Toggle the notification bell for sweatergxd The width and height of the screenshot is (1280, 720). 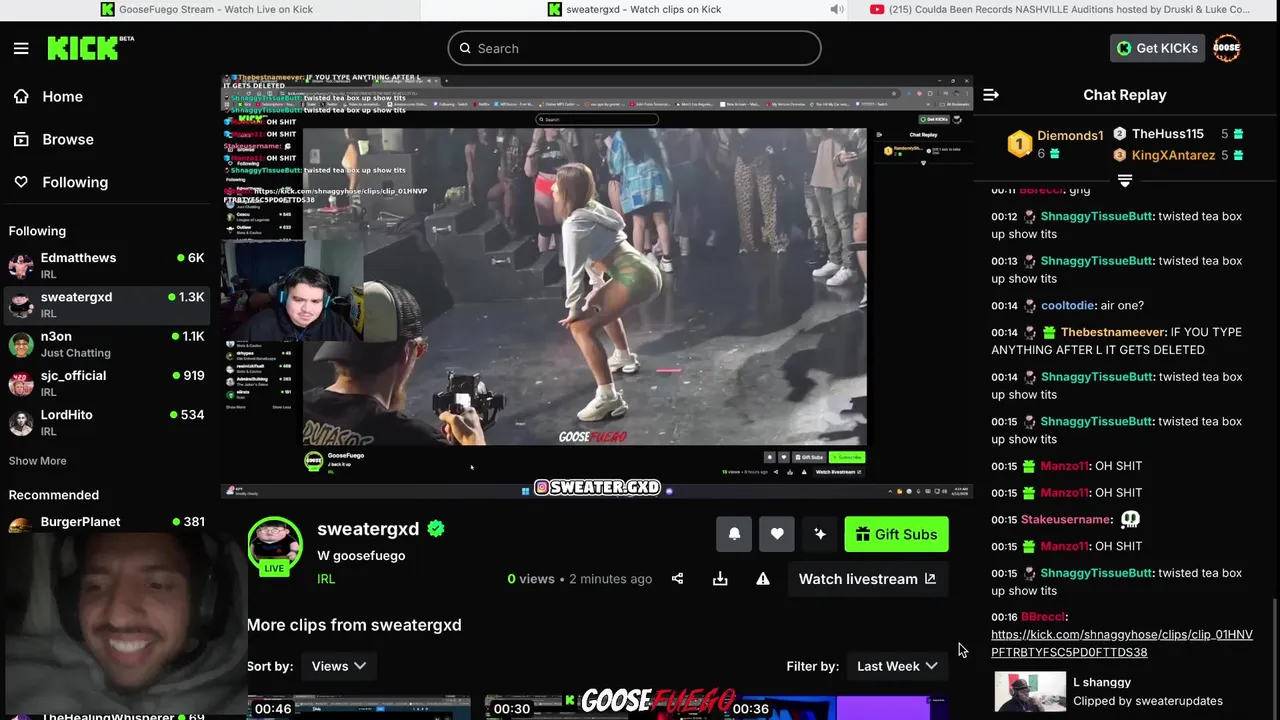click(734, 534)
